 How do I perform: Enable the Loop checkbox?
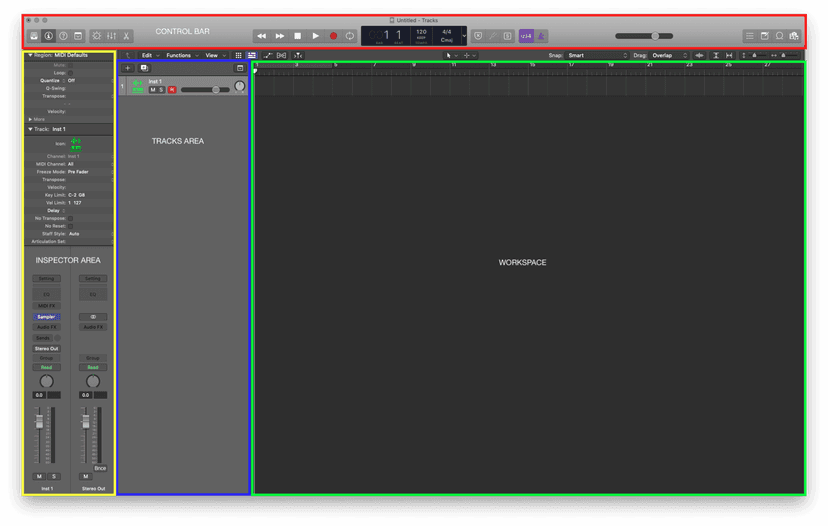[71, 73]
